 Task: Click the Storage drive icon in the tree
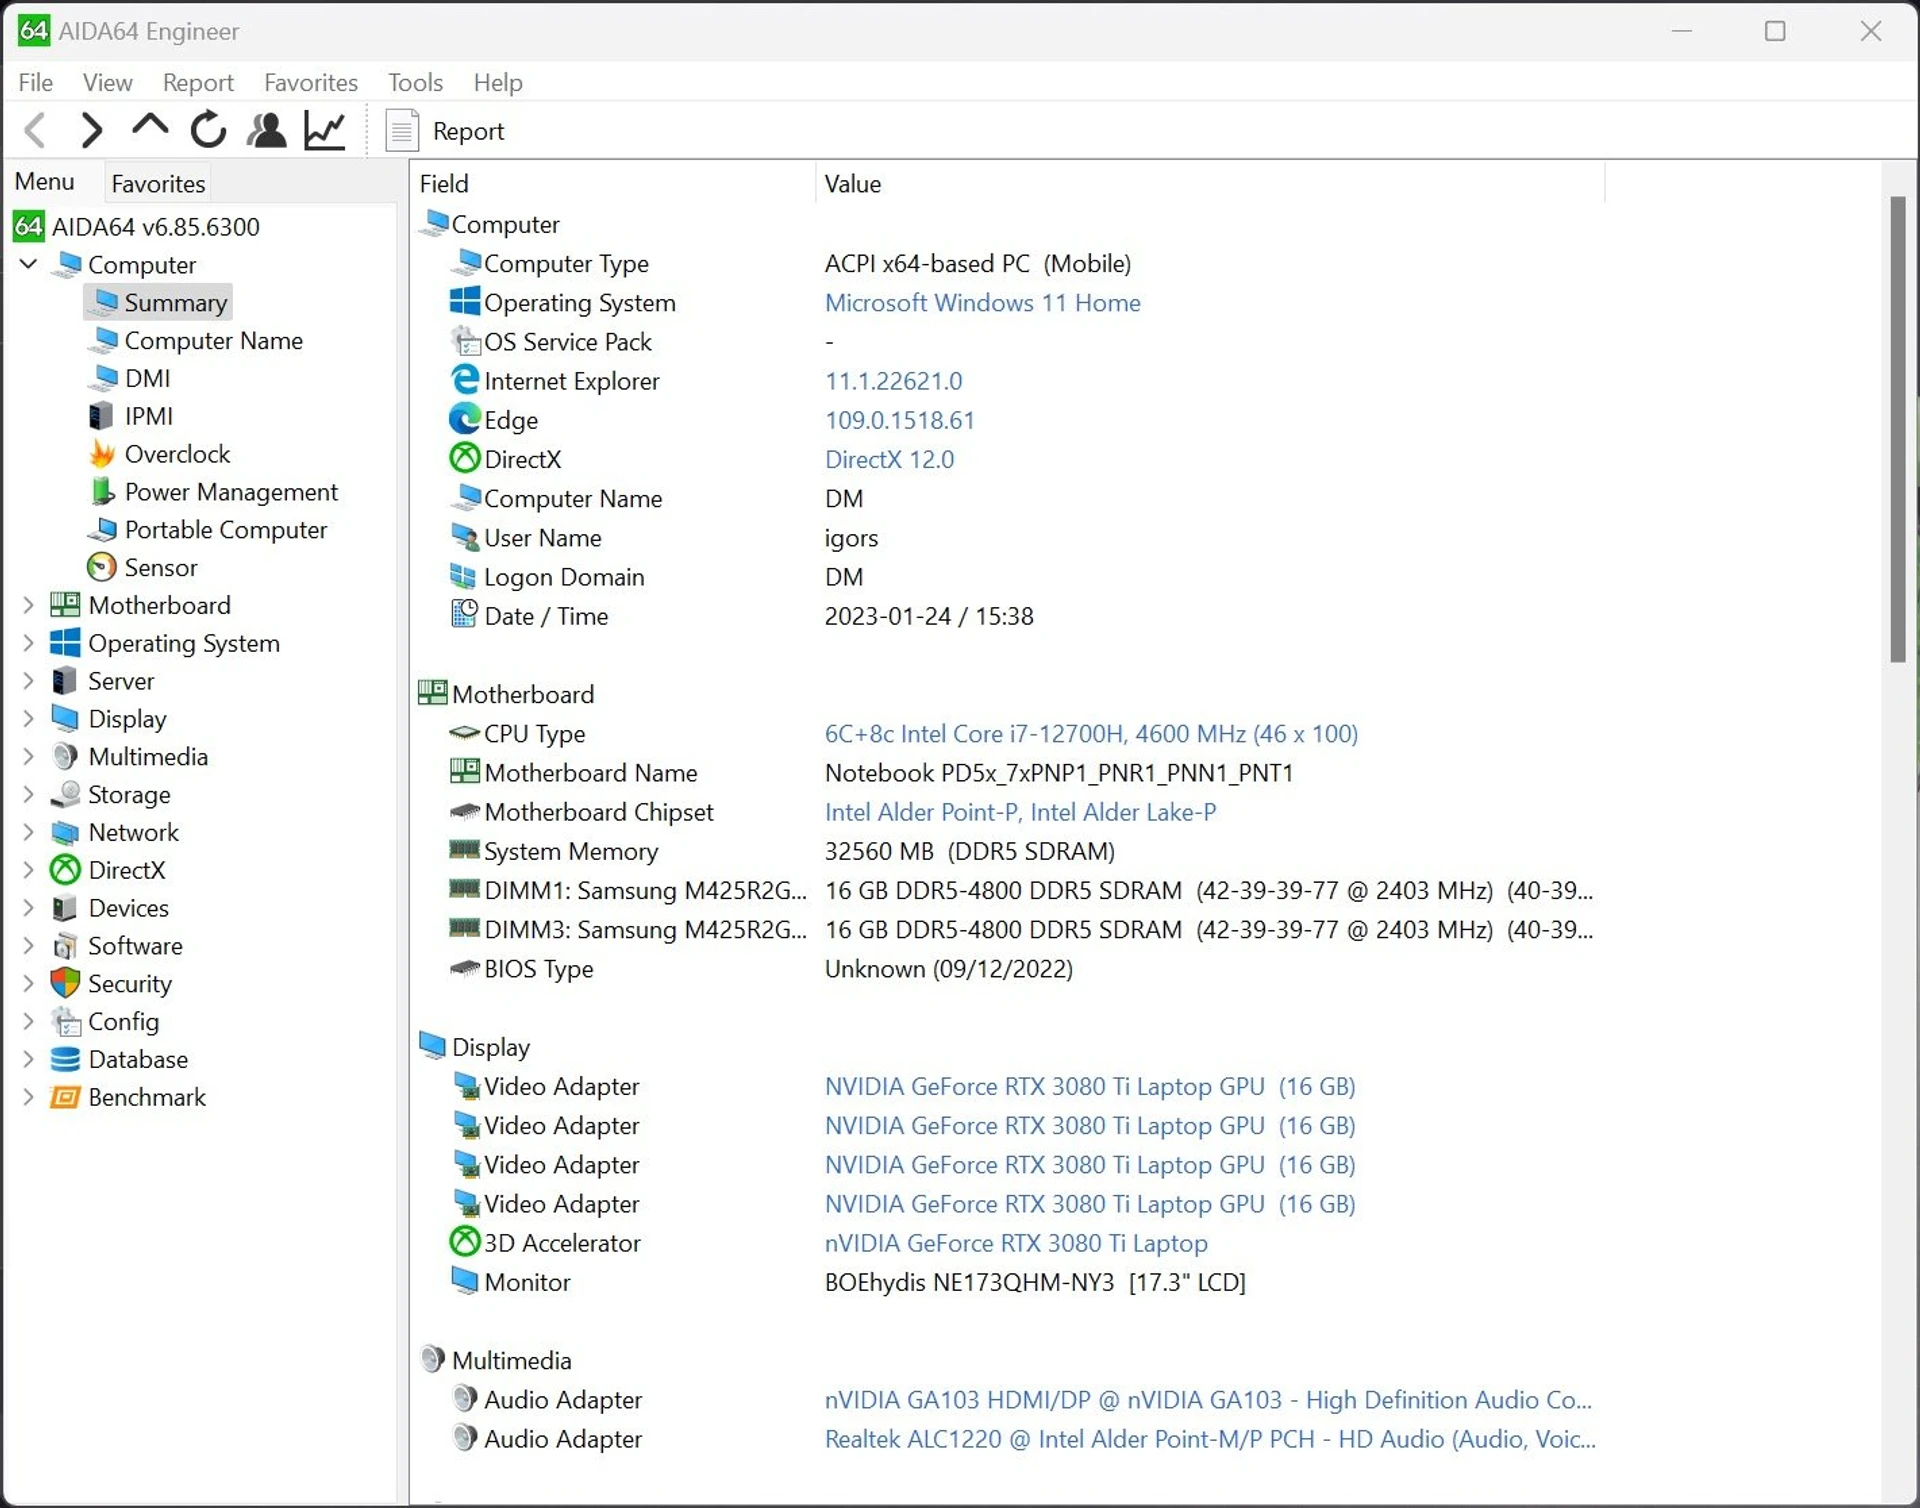[x=65, y=795]
